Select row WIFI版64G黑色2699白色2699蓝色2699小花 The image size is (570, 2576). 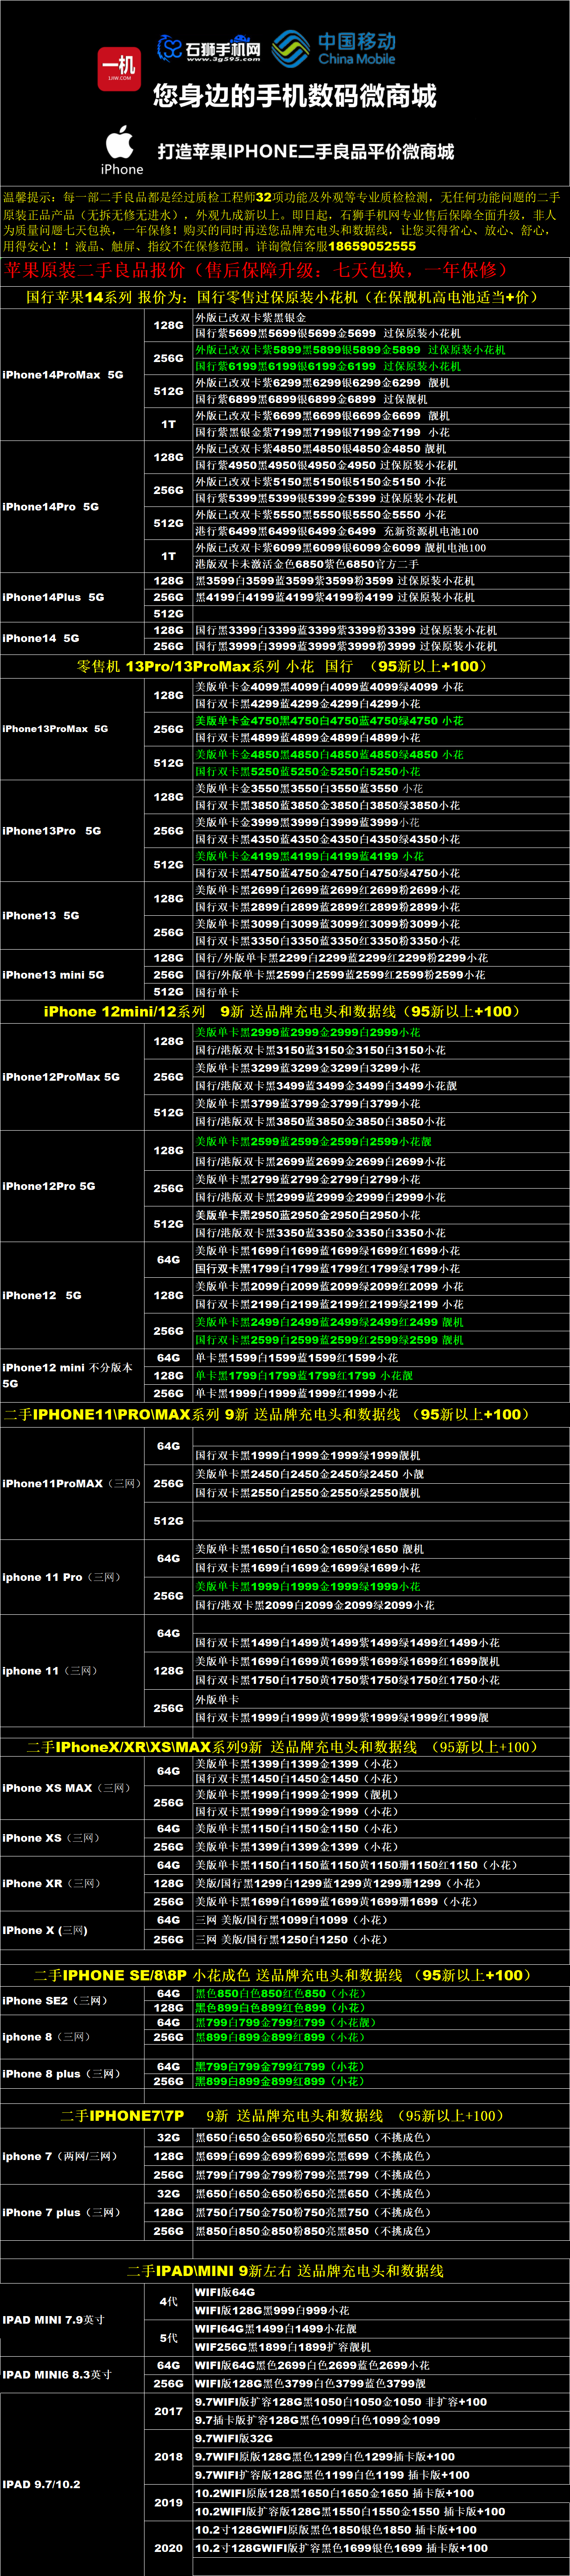380,2365
